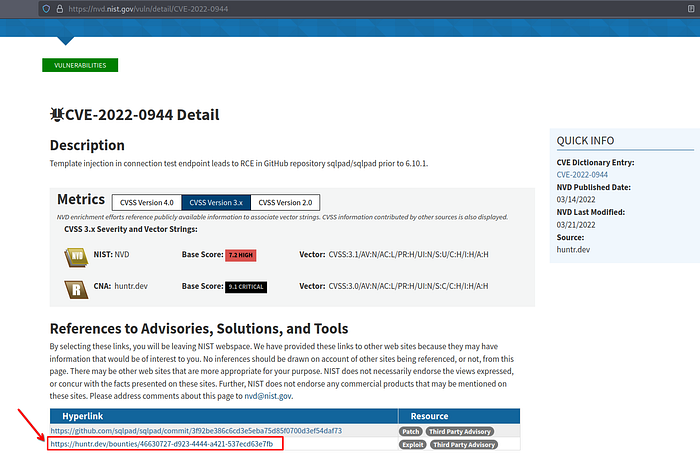
Task: Click the nvd.nist.gov URL address field
Action: tap(366, 8)
